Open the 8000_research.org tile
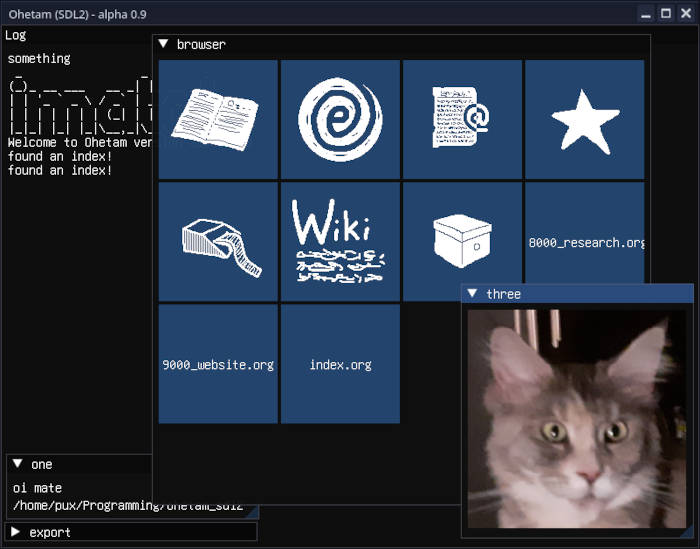 585,233
